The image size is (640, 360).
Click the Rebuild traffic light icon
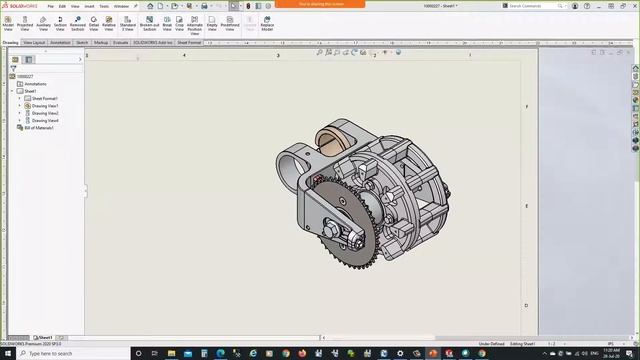(248, 6)
